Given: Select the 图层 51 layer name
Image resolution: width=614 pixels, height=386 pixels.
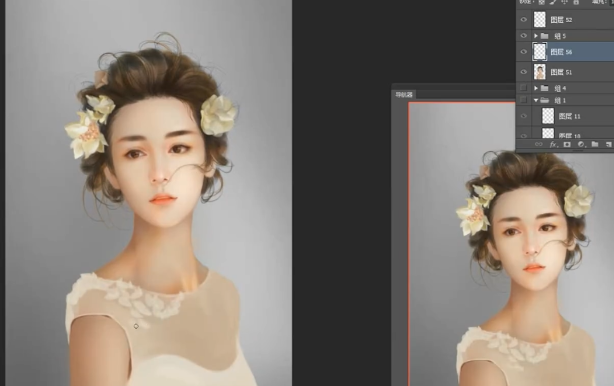Looking at the screenshot, I should pyautogui.click(x=561, y=72).
